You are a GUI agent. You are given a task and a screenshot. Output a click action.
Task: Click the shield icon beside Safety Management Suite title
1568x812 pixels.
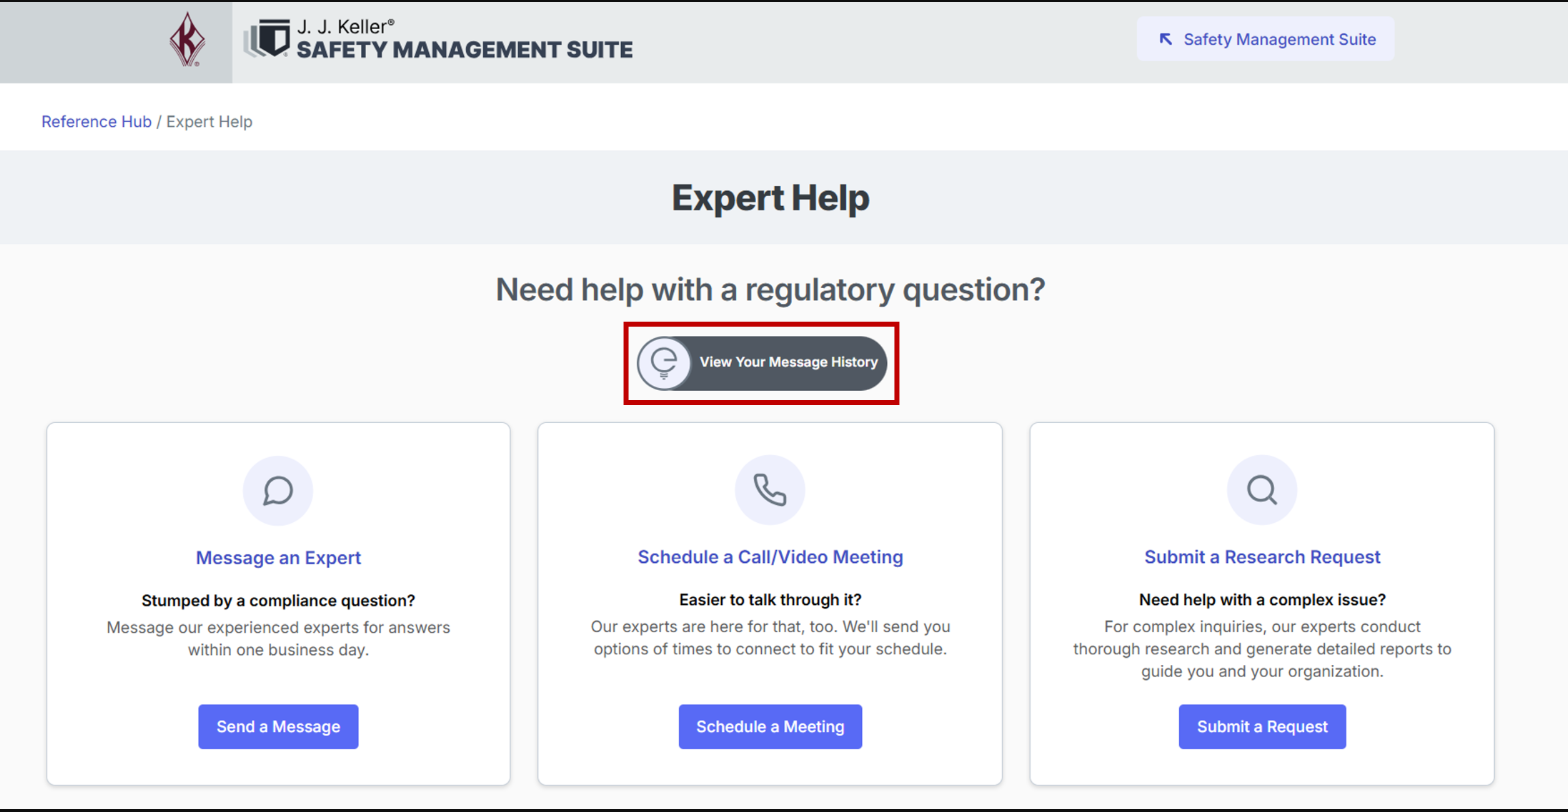[266, 39]
